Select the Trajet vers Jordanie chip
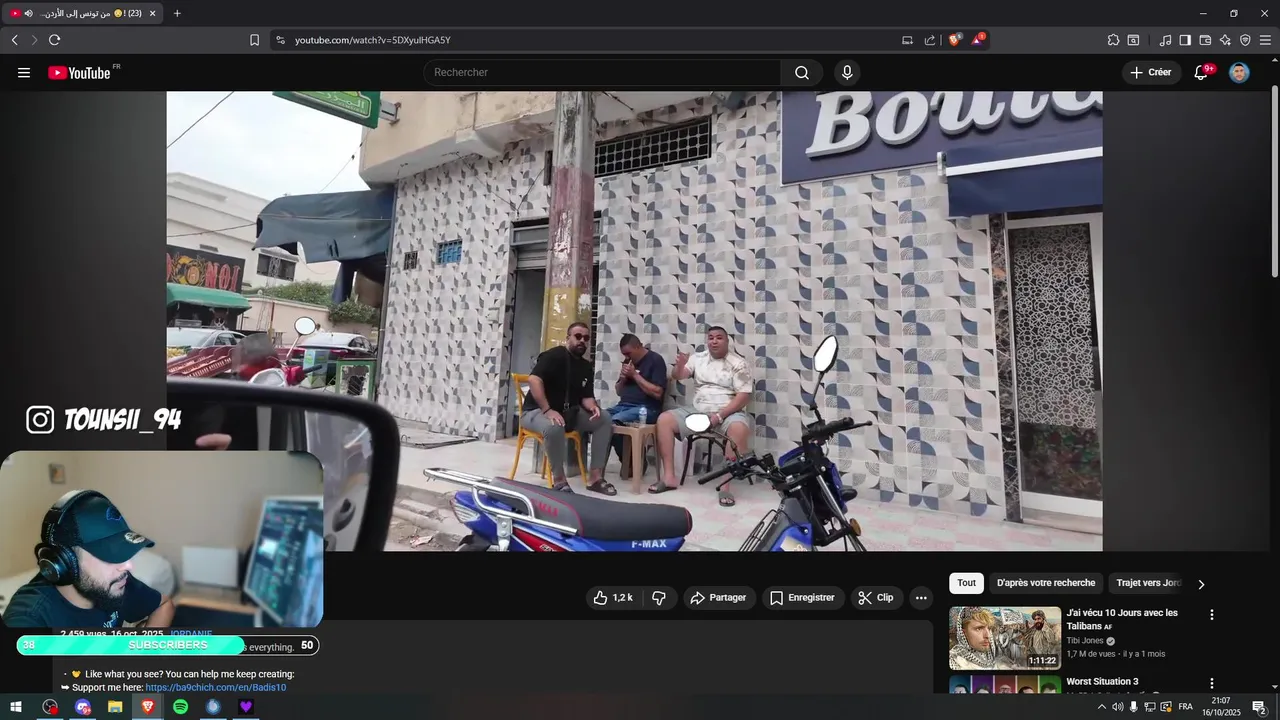This screenshot has height=720, width=1280. click(x=1148, y=583)
